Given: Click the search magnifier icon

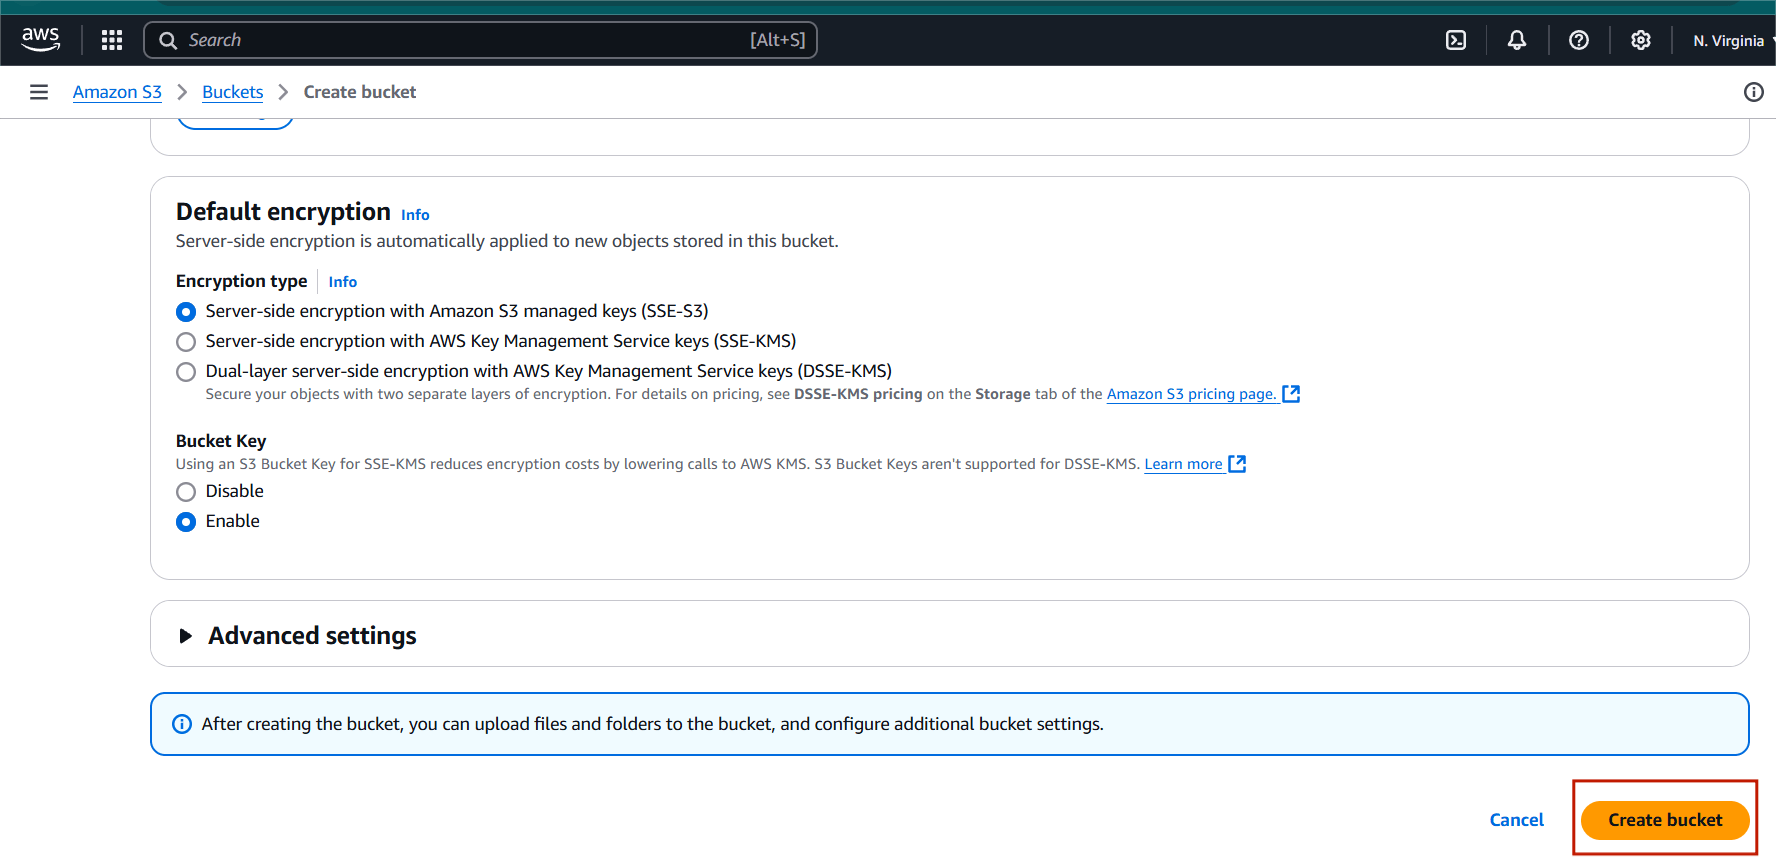Looking at the screenshot, I should click(x=168, y=40).
